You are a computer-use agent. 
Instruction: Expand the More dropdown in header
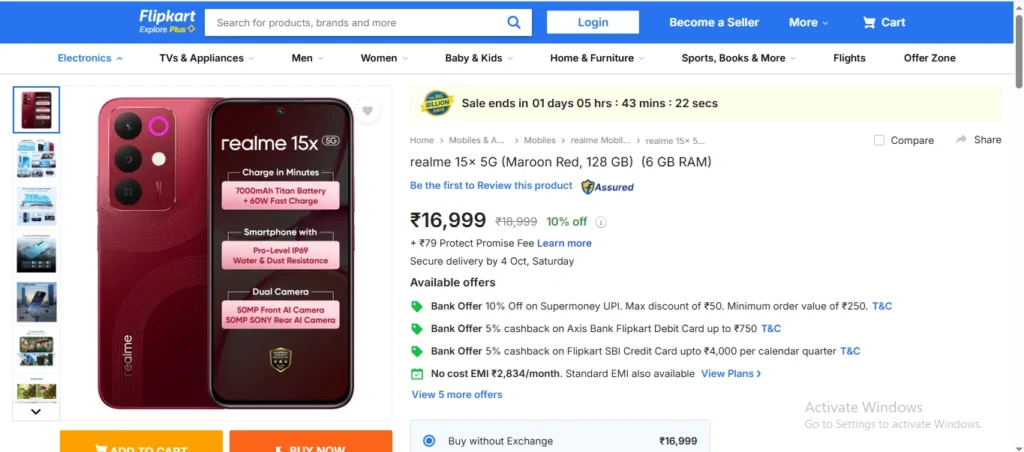pos(809,22)
